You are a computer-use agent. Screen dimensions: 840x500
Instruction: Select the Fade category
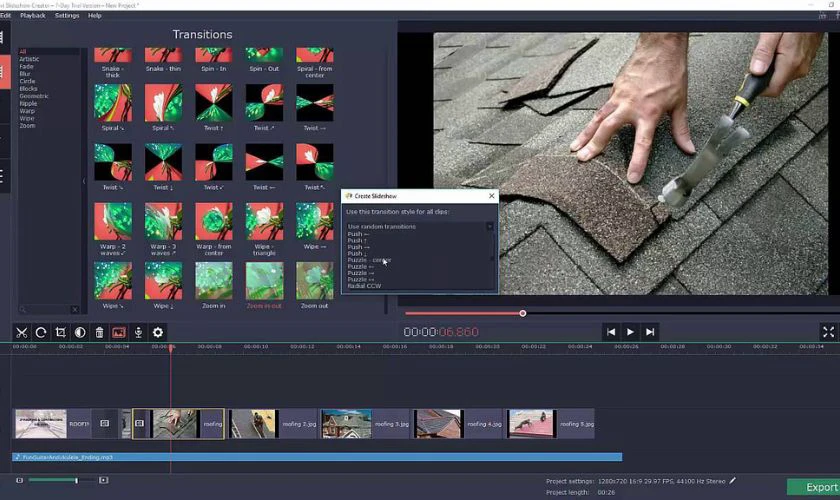(x=26, y=66)
